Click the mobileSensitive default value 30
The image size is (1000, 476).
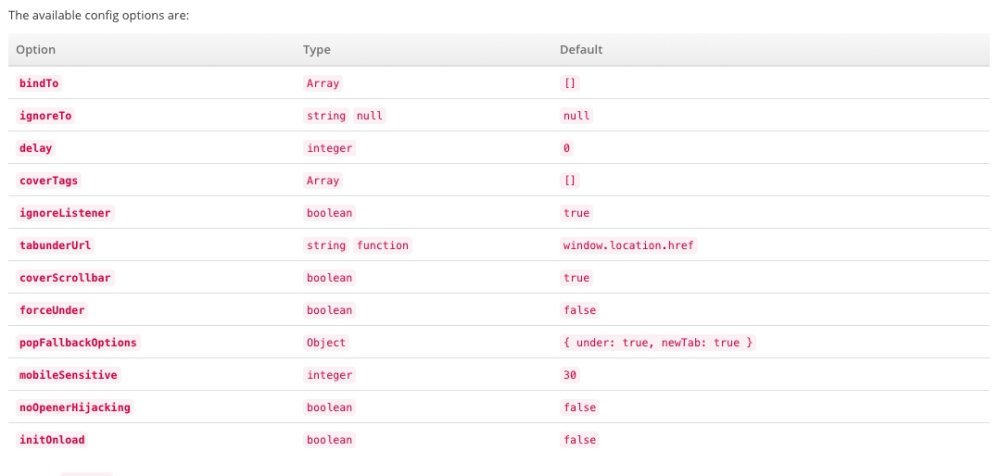tap(570, 375)
